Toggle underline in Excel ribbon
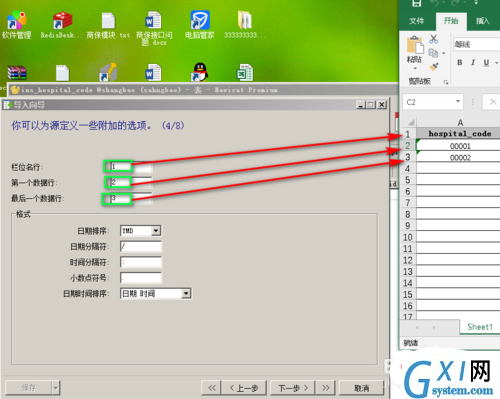 pos(486,63)
